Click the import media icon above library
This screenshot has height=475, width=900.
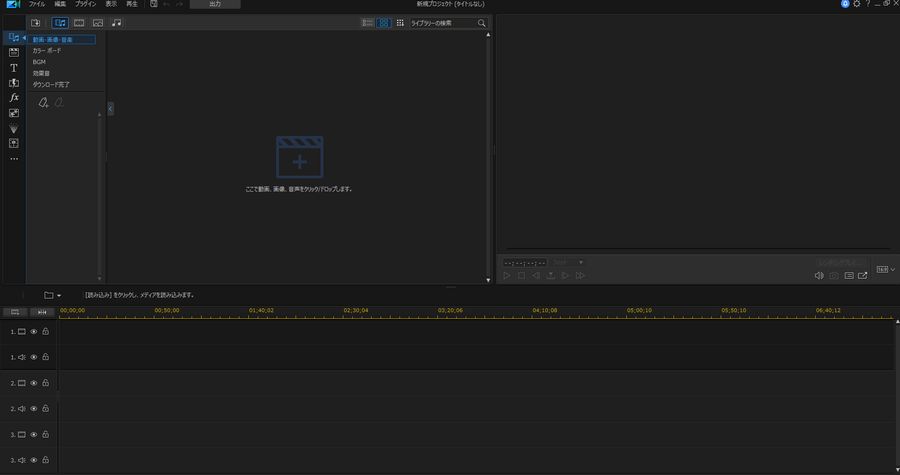[x=36, y=22]
